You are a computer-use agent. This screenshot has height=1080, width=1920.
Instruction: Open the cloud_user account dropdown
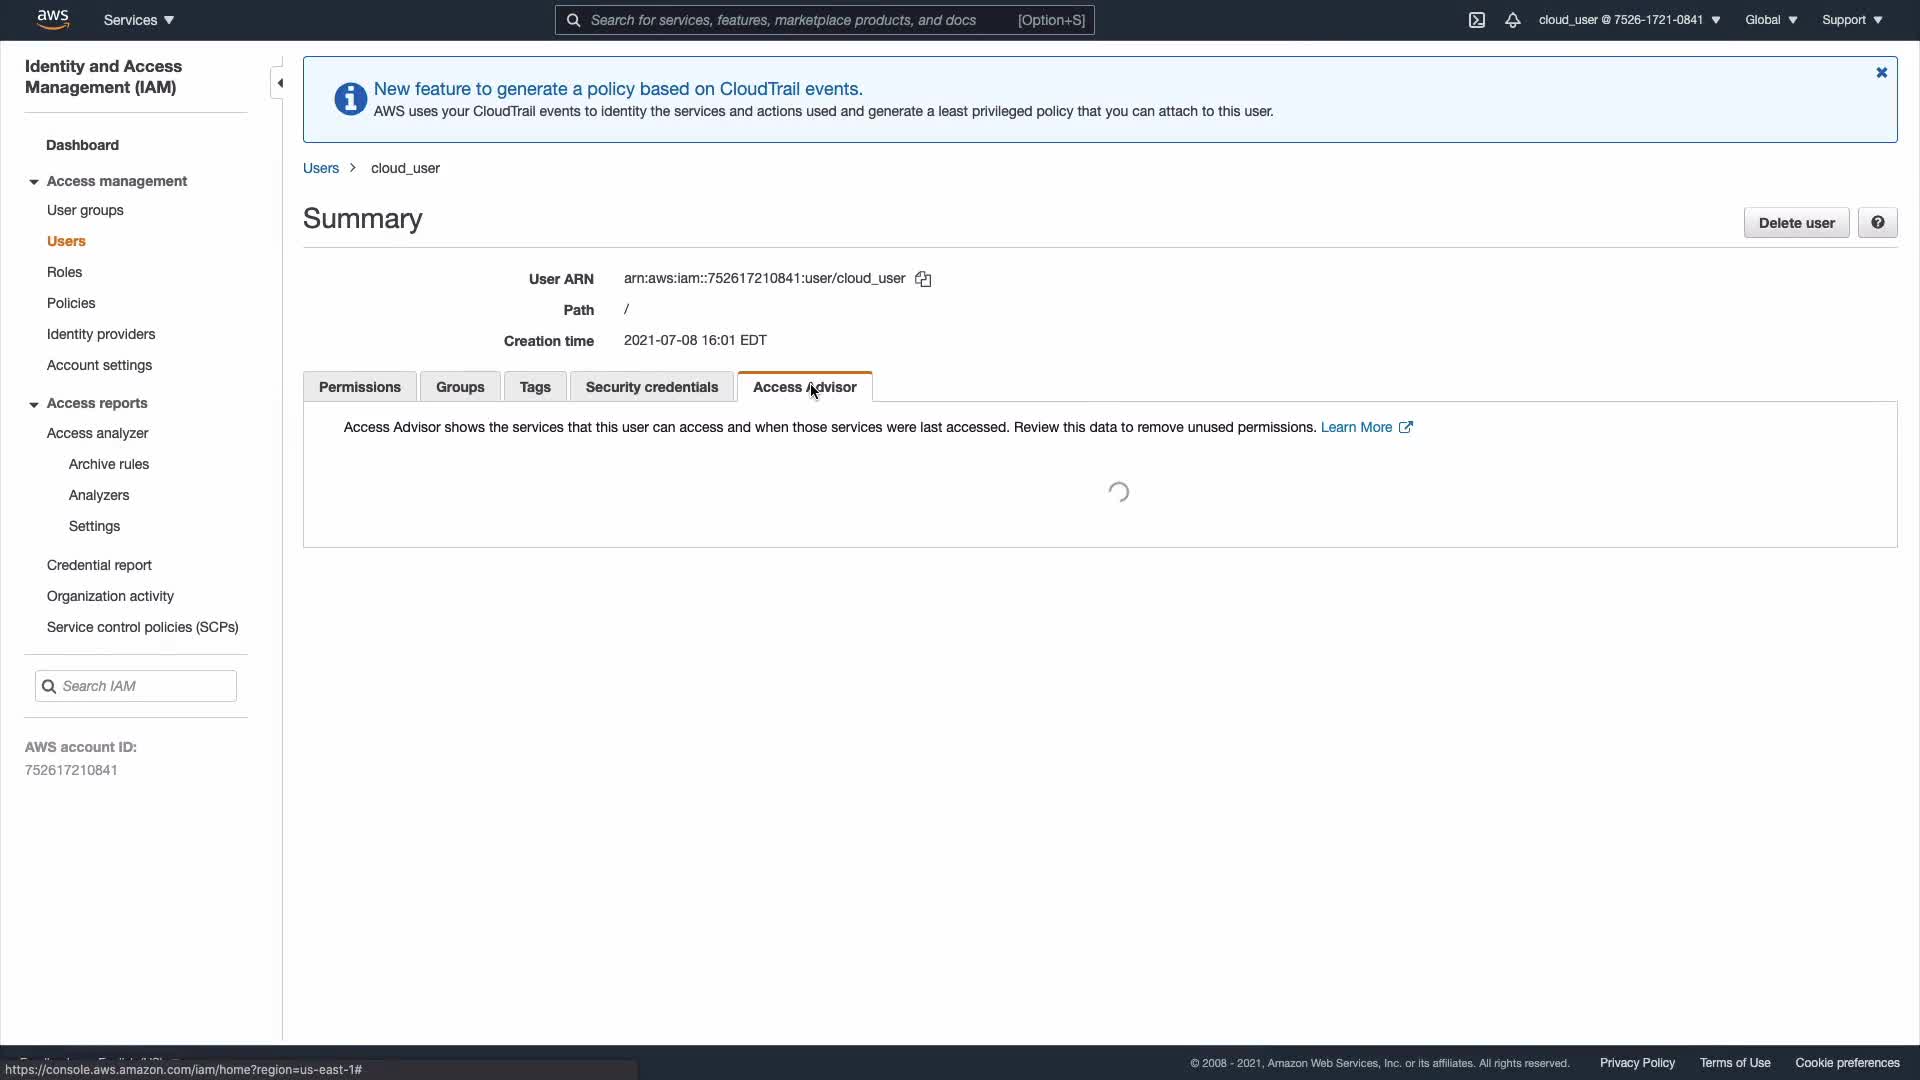tap(1629, 20)
